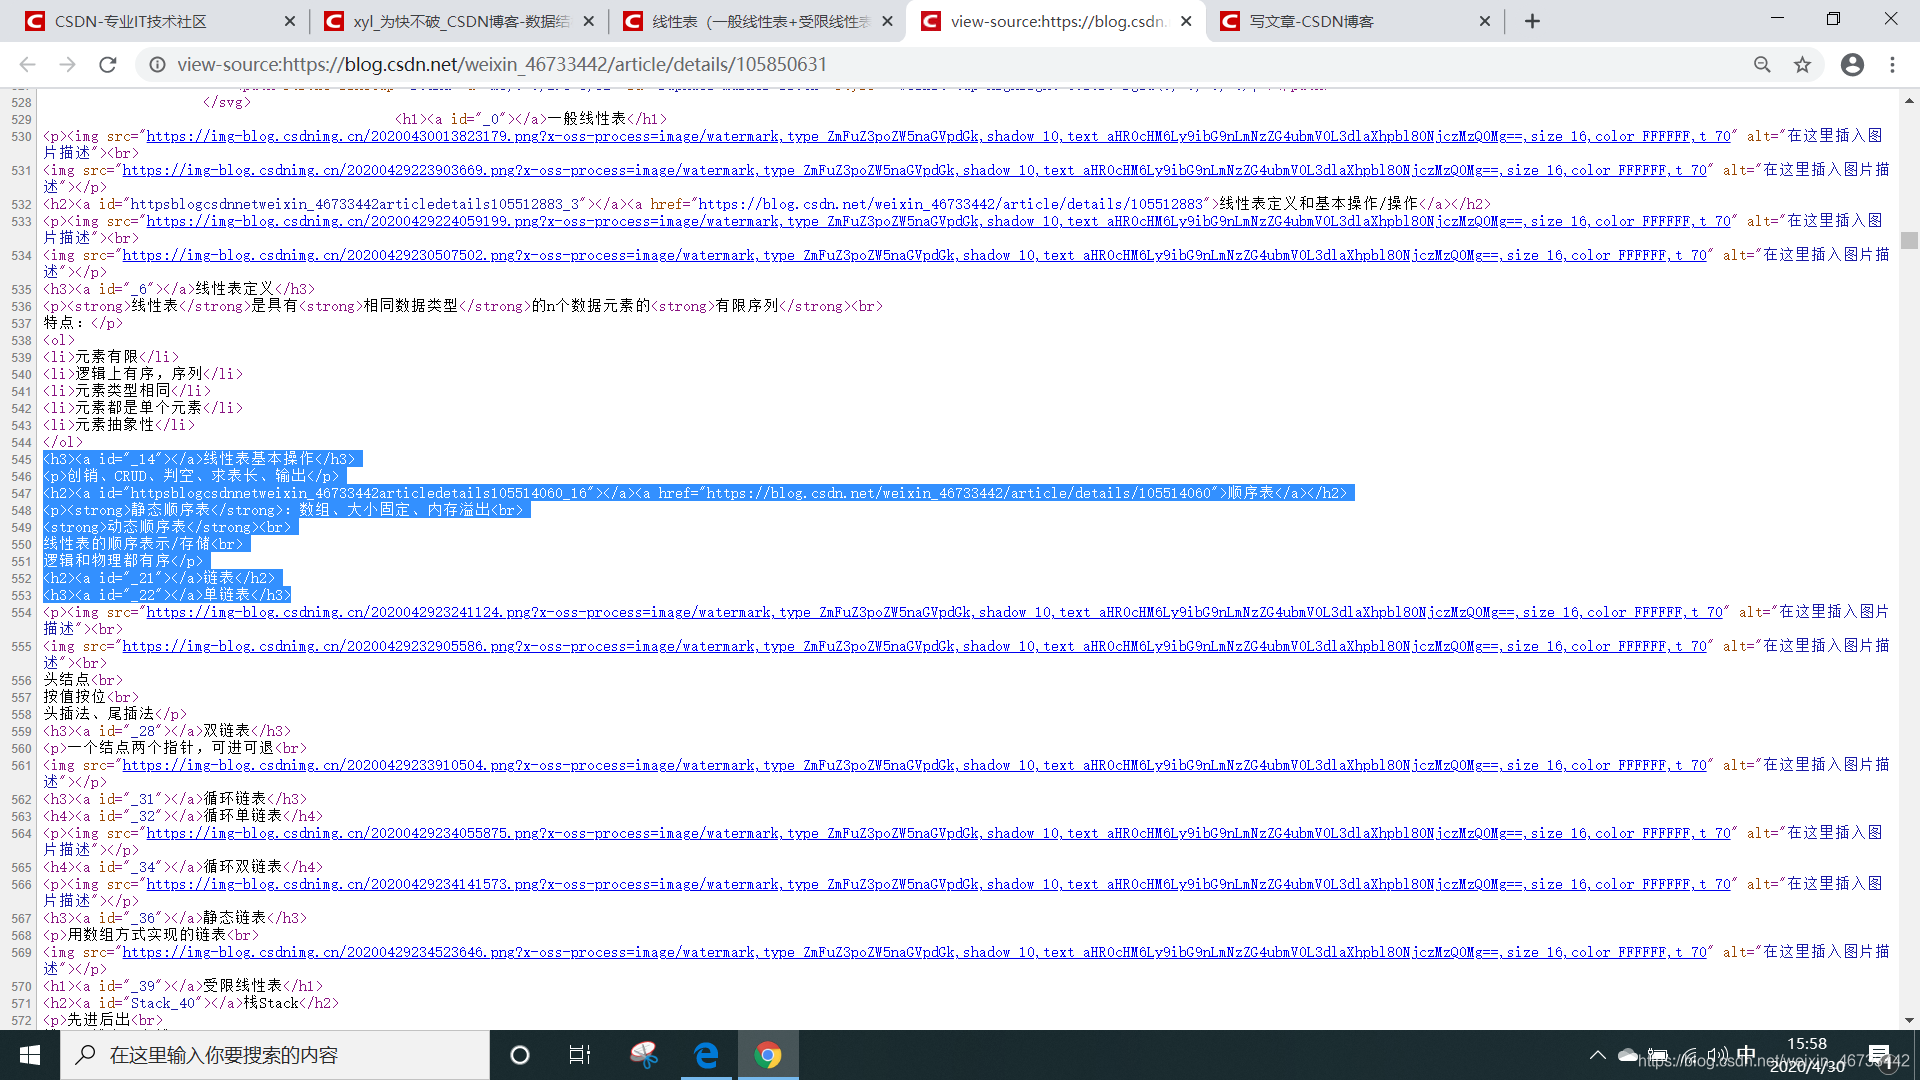
Task: Open image link 20200429234523646.png on line 569
Action: (x=914, y=953)
